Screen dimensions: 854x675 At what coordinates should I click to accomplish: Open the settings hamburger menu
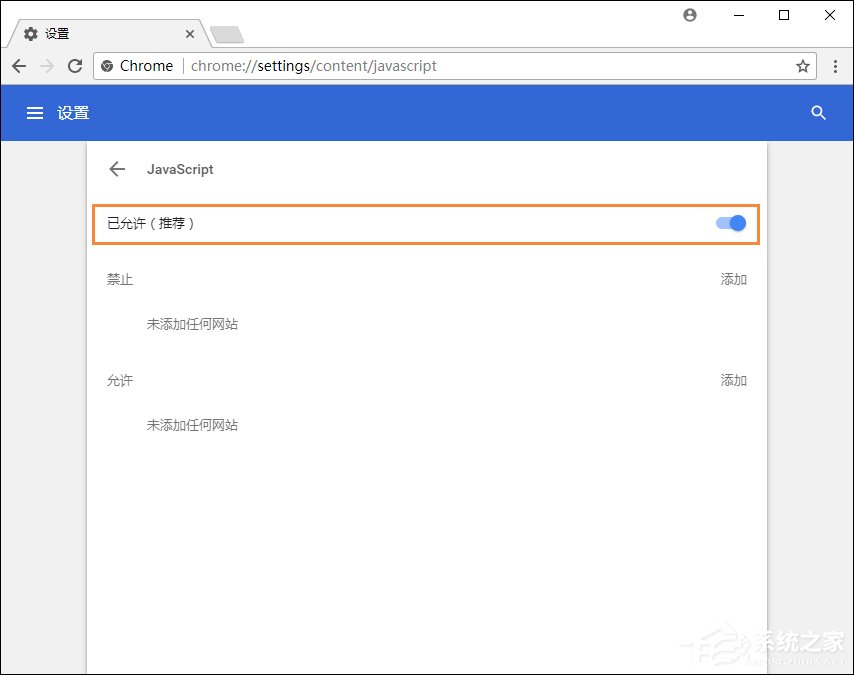click(34, 113)
